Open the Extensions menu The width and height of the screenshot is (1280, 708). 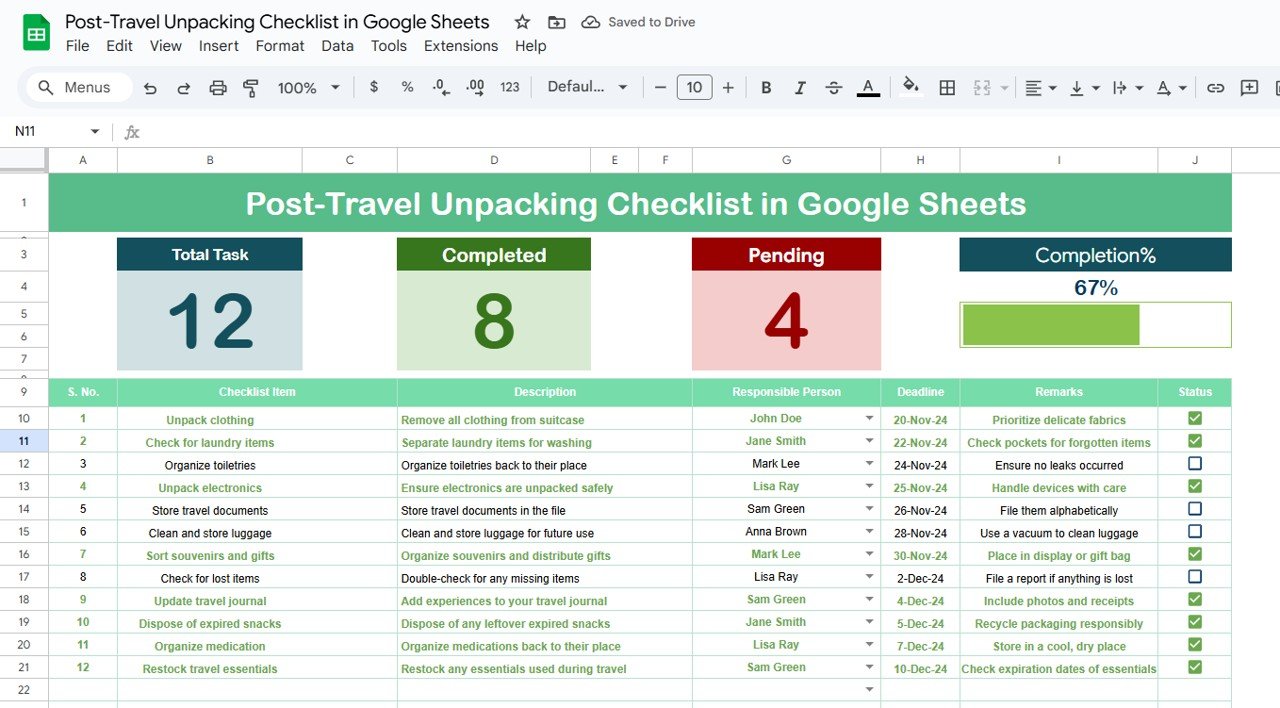coord(461,46)
